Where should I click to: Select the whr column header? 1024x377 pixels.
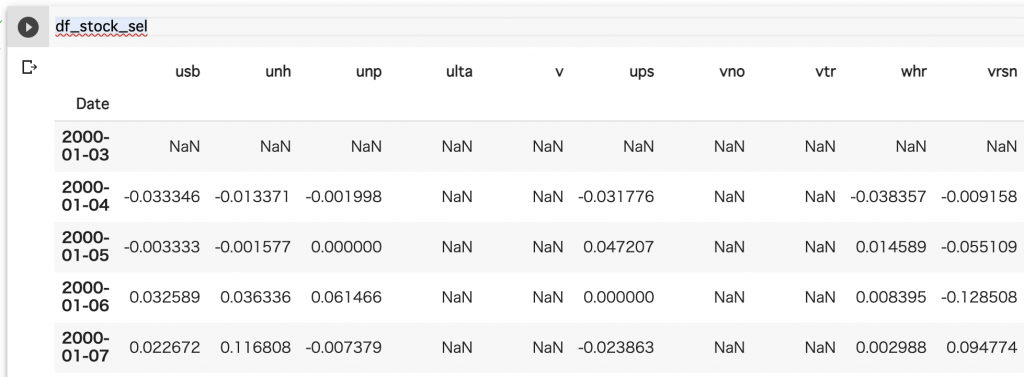(913, 72)
